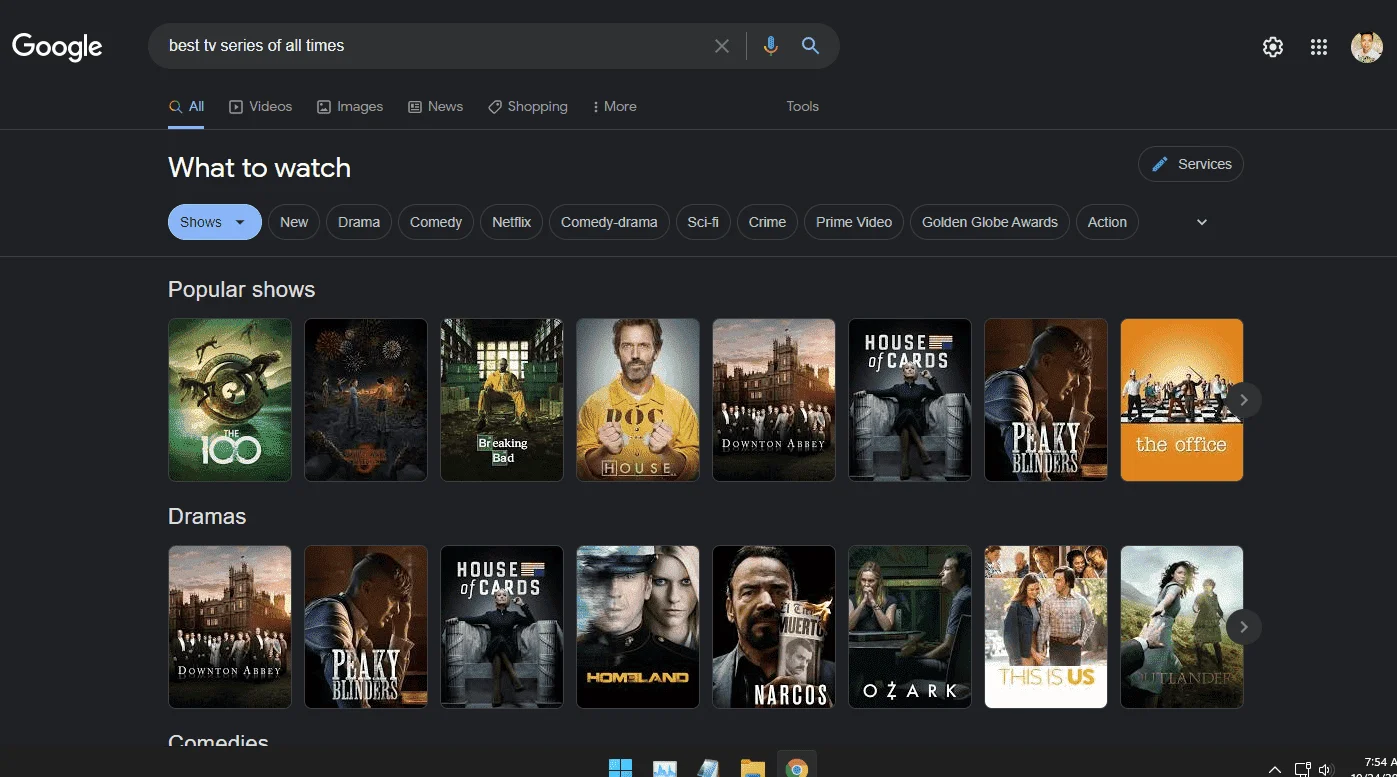
Task: Switch to the Shopping tab
Action: coord(527,107)
